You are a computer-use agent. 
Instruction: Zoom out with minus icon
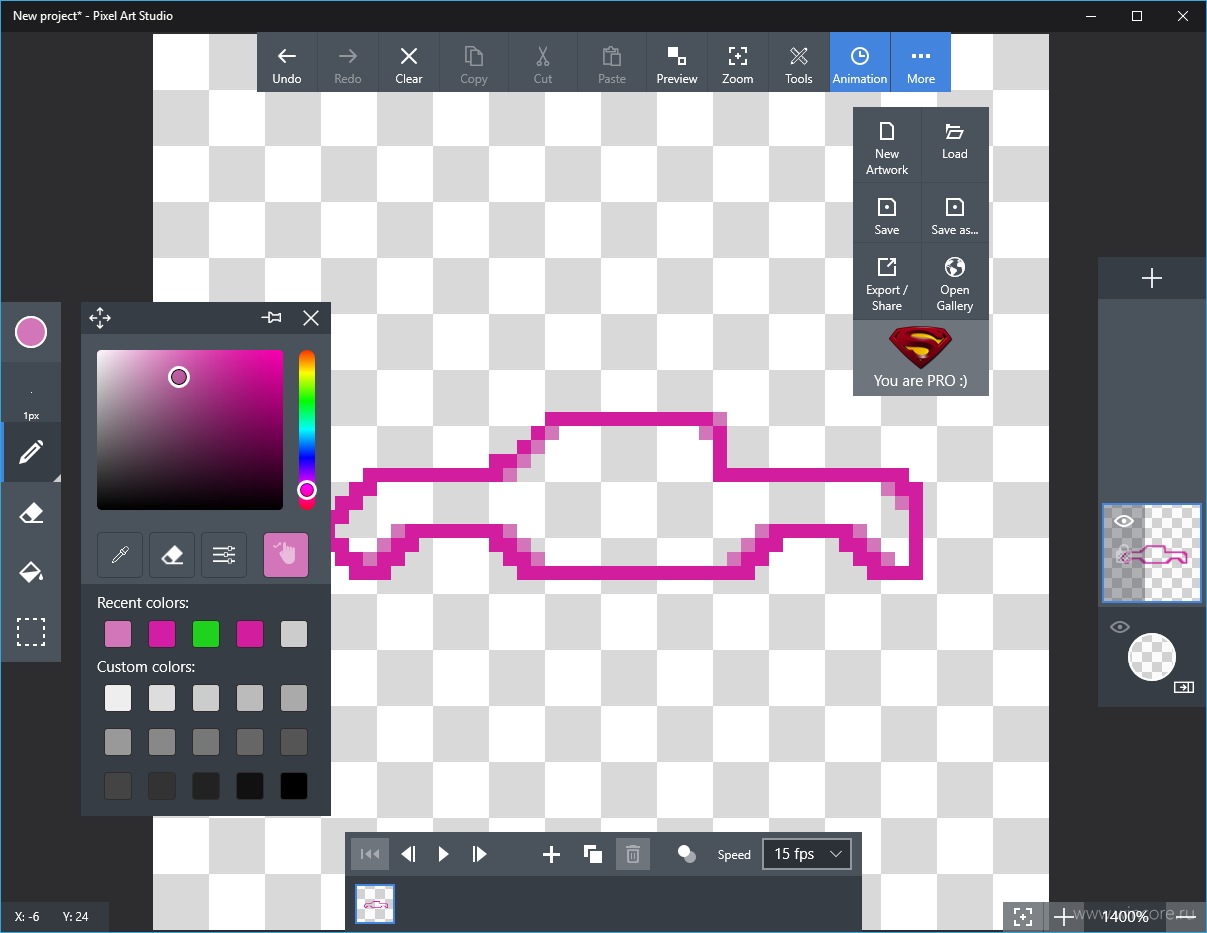1184,916
